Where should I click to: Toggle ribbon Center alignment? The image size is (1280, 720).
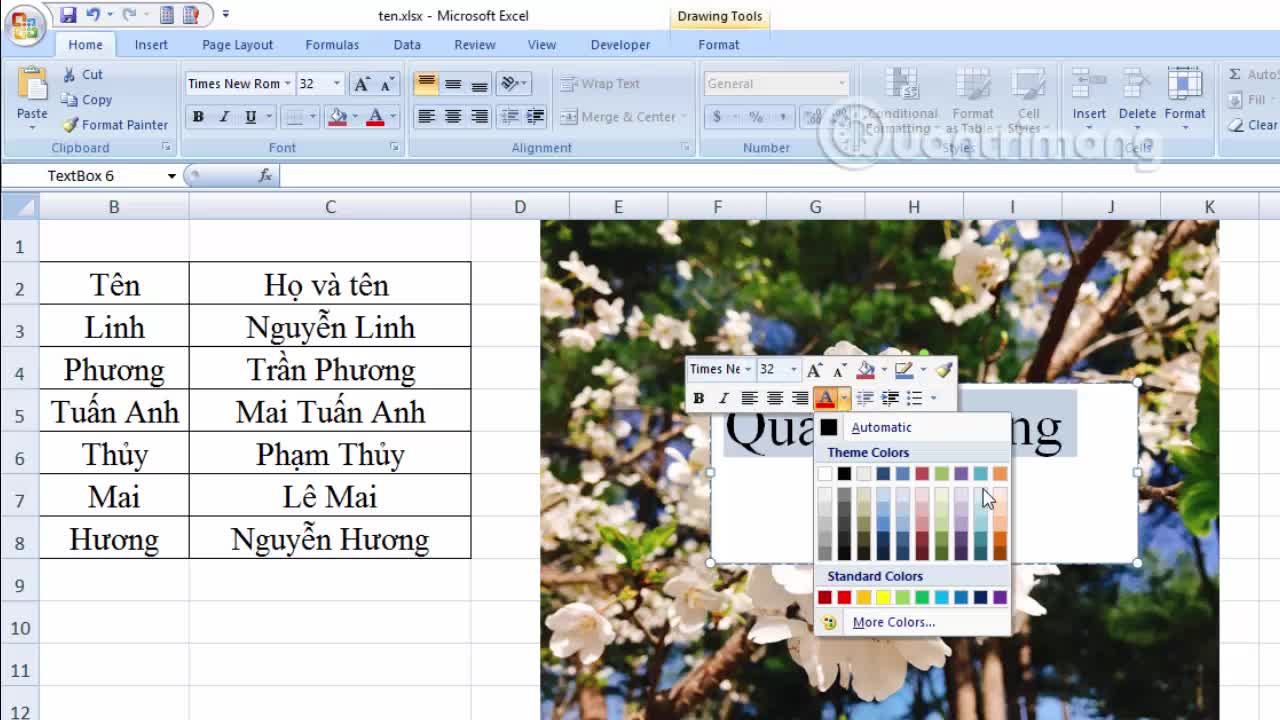pos(453,117)
